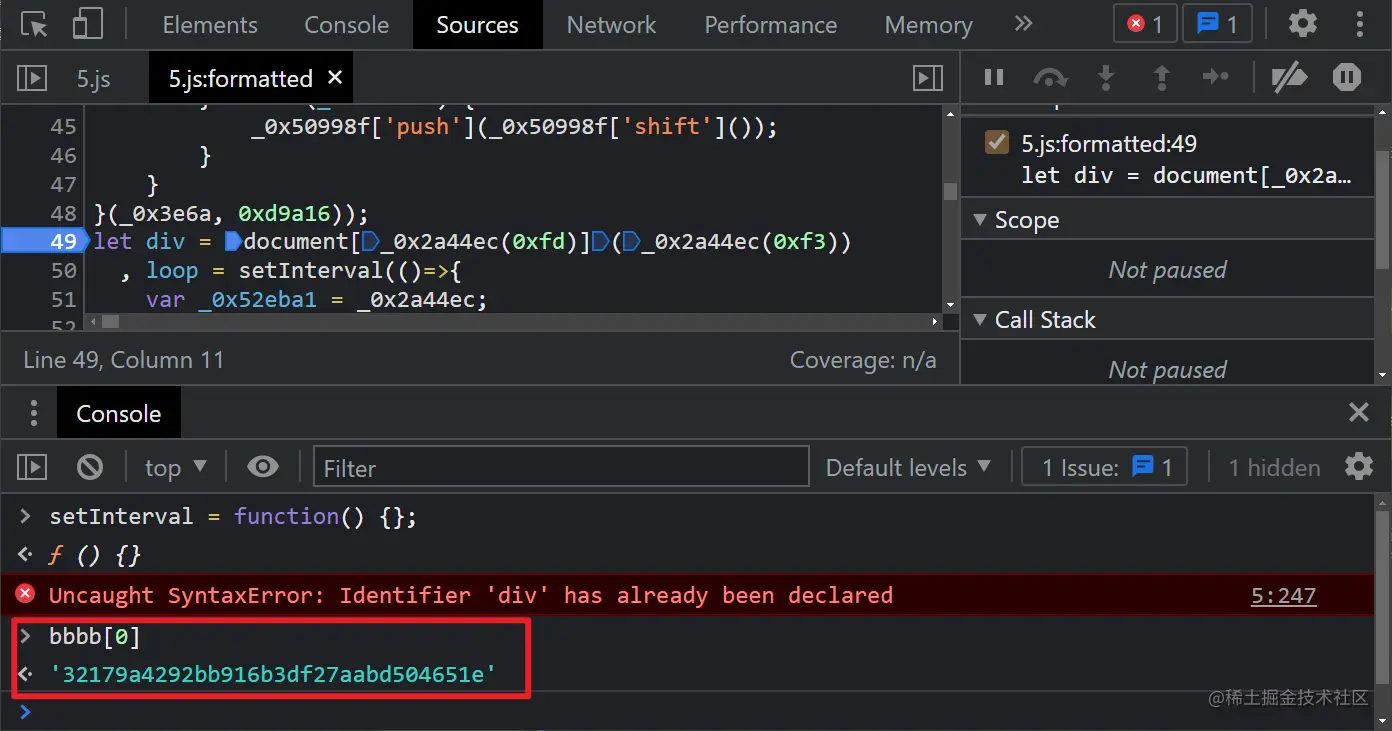Open console settings gear
Viewport: 1392px width, 731px height.
(1359, 466)
